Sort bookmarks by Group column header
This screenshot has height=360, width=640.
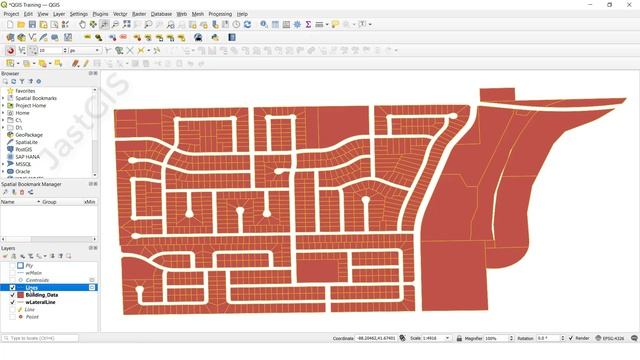49,202
